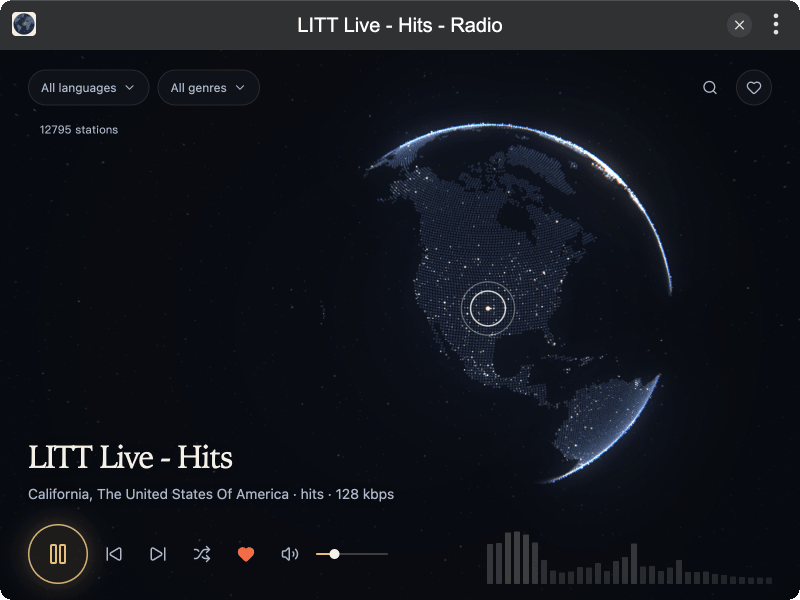The width and height of the screenshot is (800, 600).
Task: Shuffle to a random station
Action: (x=202, y=554)
